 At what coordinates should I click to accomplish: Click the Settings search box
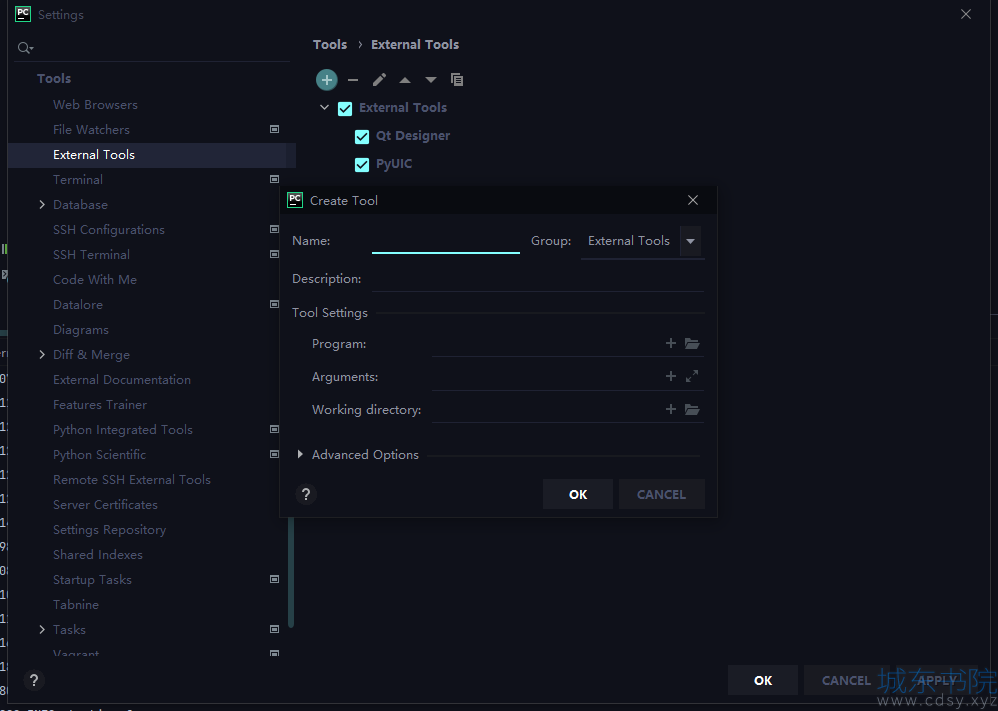(x=152, y=48)
